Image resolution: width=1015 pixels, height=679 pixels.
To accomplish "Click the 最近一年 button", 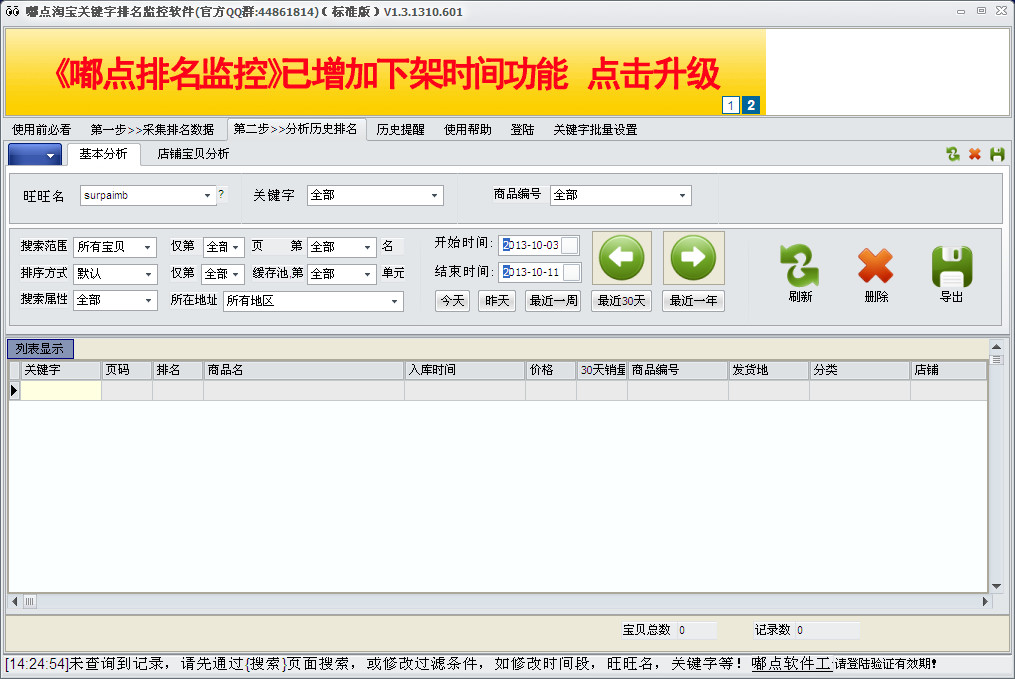I will (693, 301).
